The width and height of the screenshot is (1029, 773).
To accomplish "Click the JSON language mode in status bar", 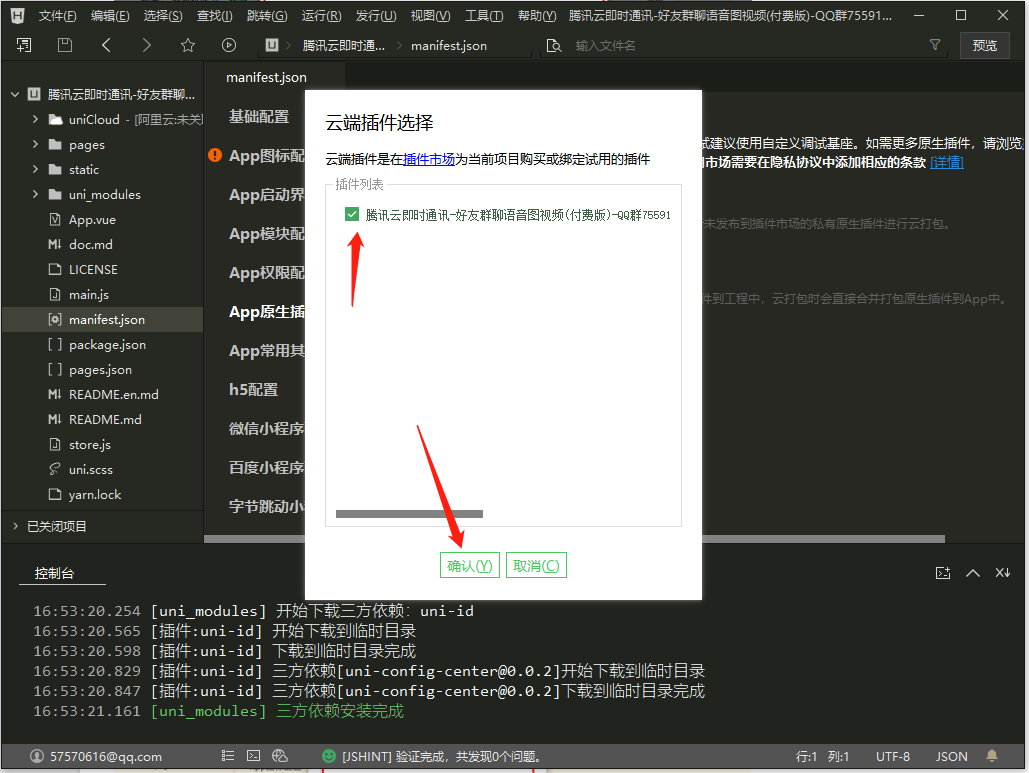I will (x=952, y=756).
